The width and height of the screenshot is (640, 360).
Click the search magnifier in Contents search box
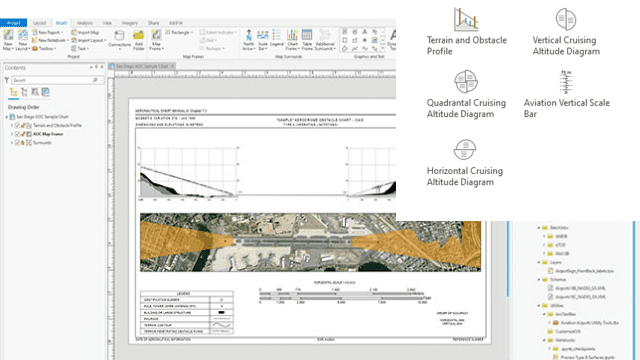coord(95,80)
